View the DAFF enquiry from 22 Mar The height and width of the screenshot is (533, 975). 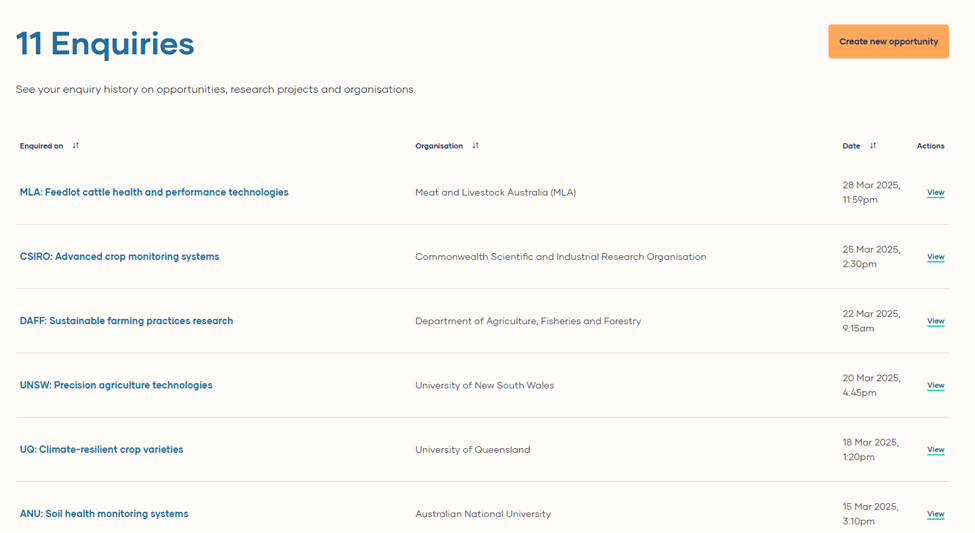click(935, 321)
